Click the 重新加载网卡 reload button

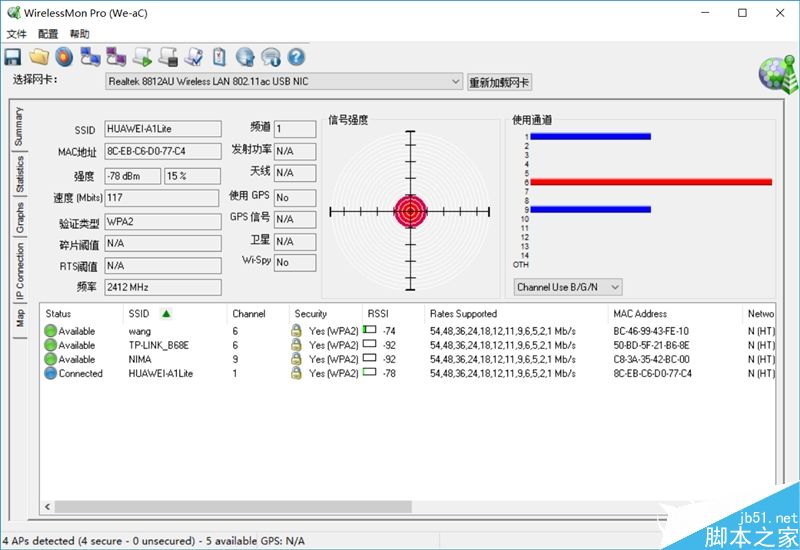(499, 82)
